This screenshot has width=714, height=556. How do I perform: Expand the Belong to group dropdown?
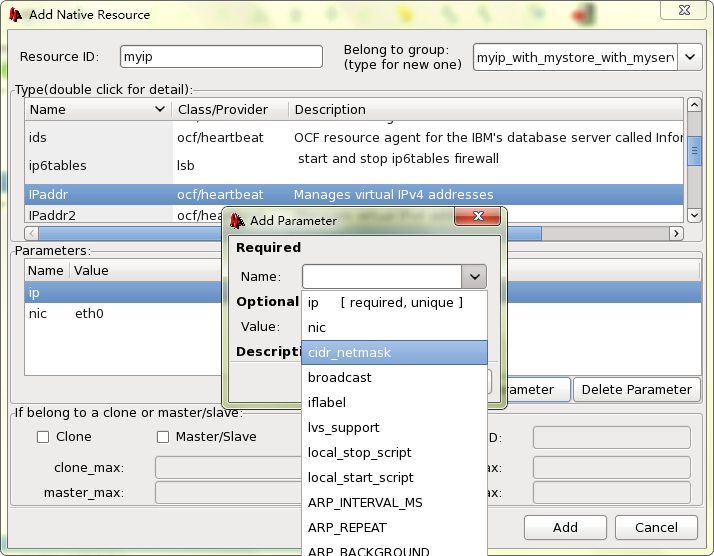pos(690,58)
